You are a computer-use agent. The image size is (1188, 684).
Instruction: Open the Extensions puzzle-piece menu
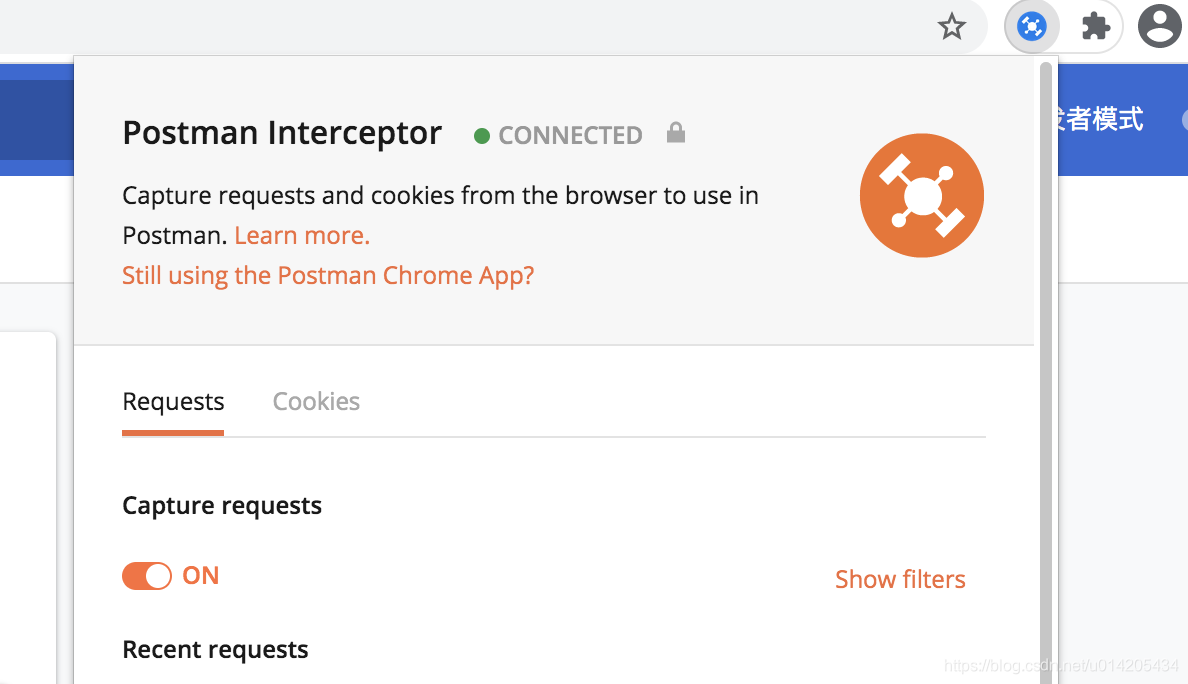[x=1096, y=27]
